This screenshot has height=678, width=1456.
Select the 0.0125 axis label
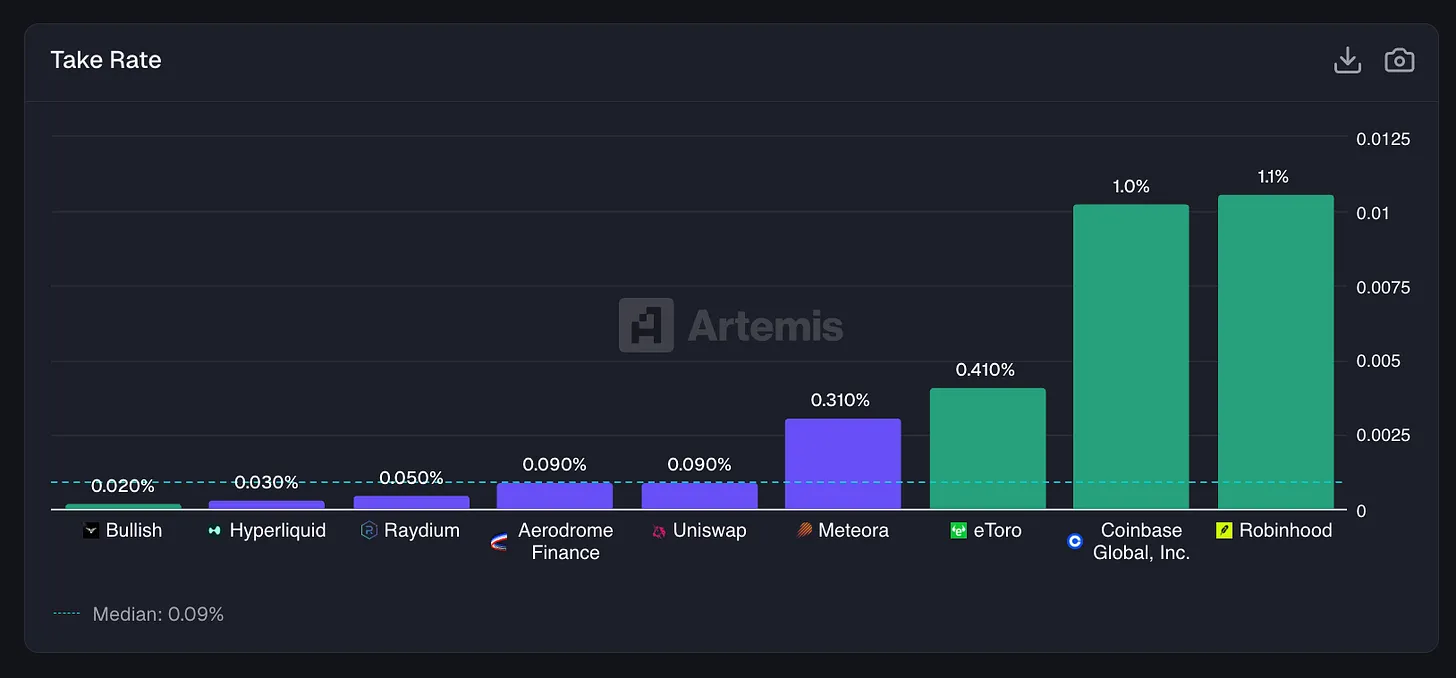tap(1383, 139)
